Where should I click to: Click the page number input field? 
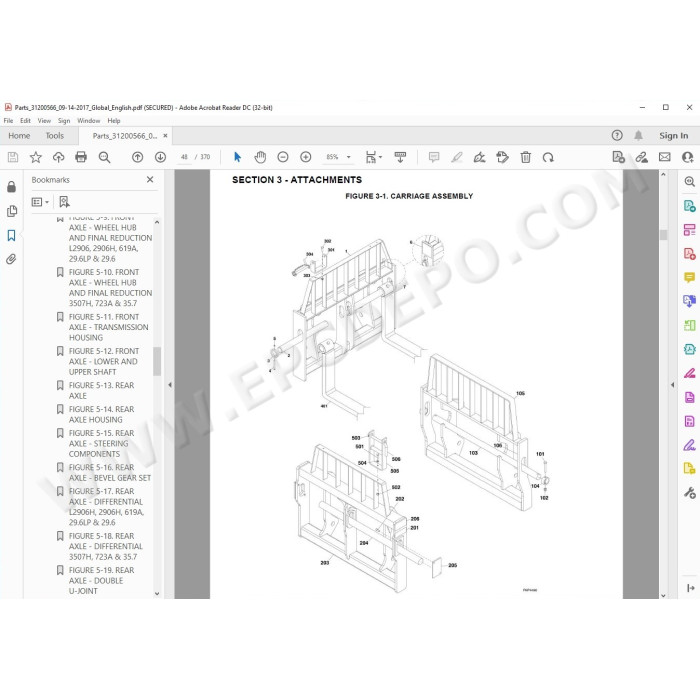(184, 157)
